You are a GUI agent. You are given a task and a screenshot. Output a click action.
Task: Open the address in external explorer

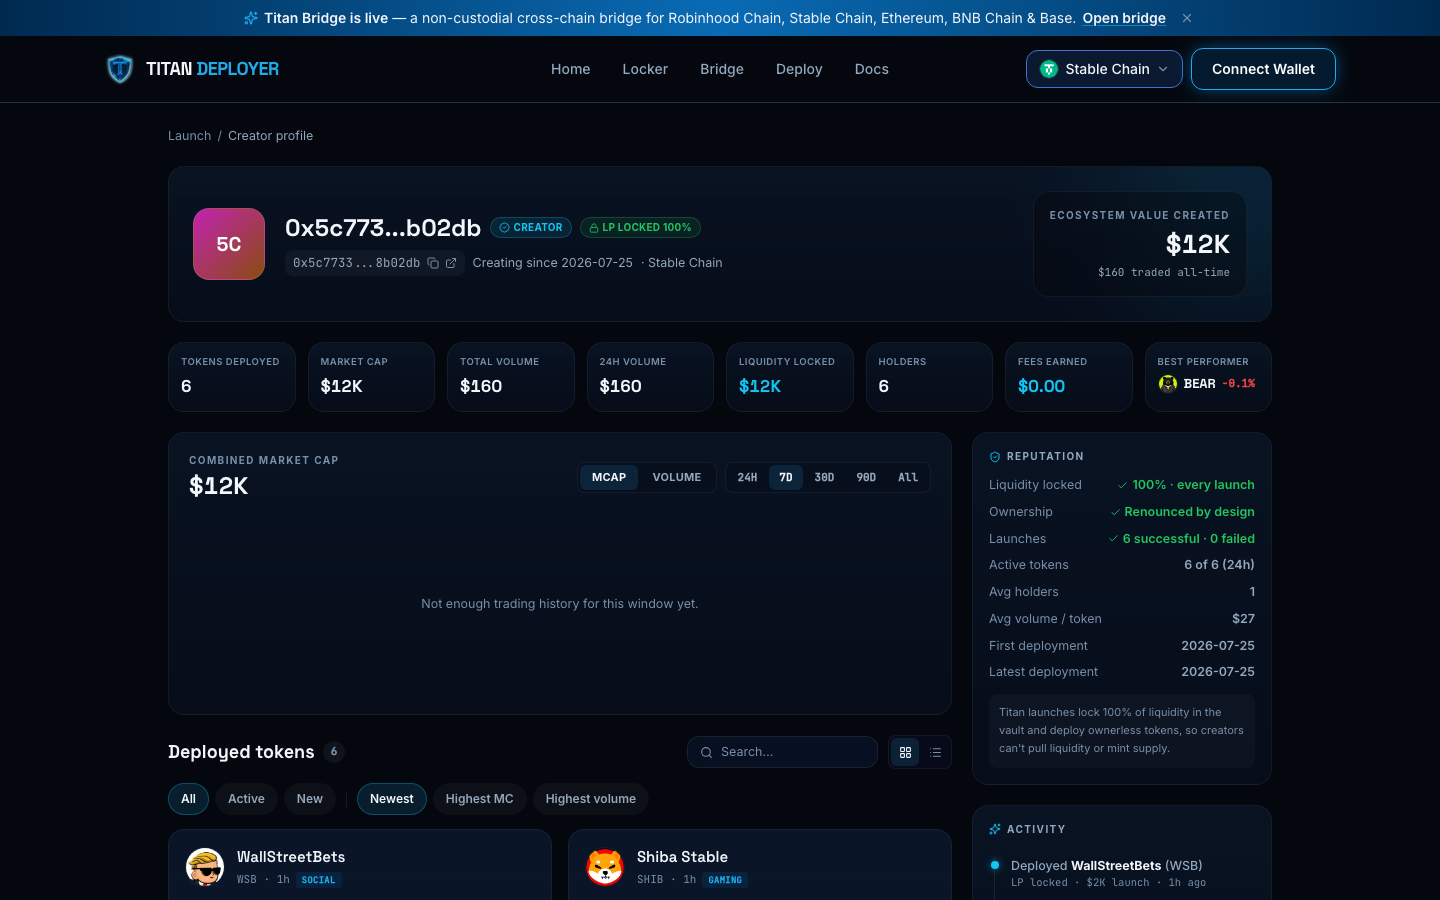[x=451, y=263]
